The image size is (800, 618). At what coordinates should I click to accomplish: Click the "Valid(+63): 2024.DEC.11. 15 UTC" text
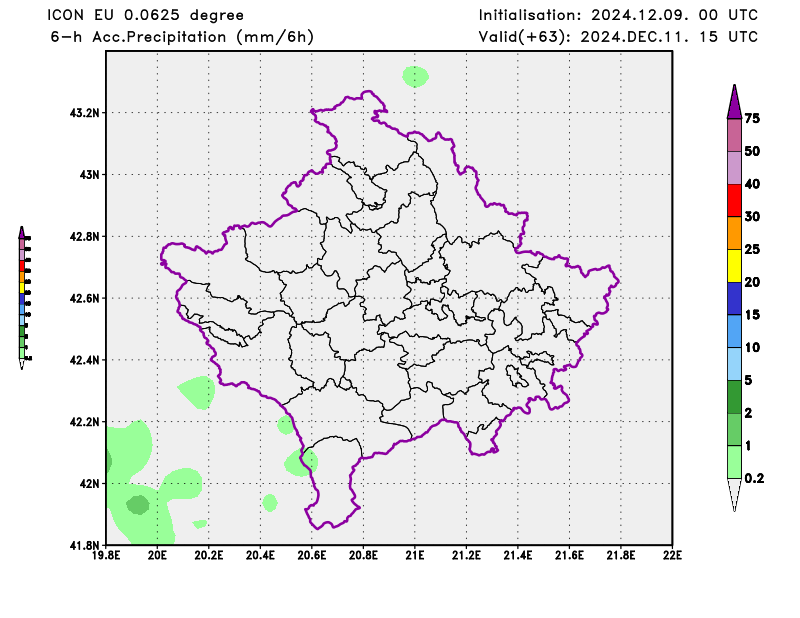(x=618, y=37)
